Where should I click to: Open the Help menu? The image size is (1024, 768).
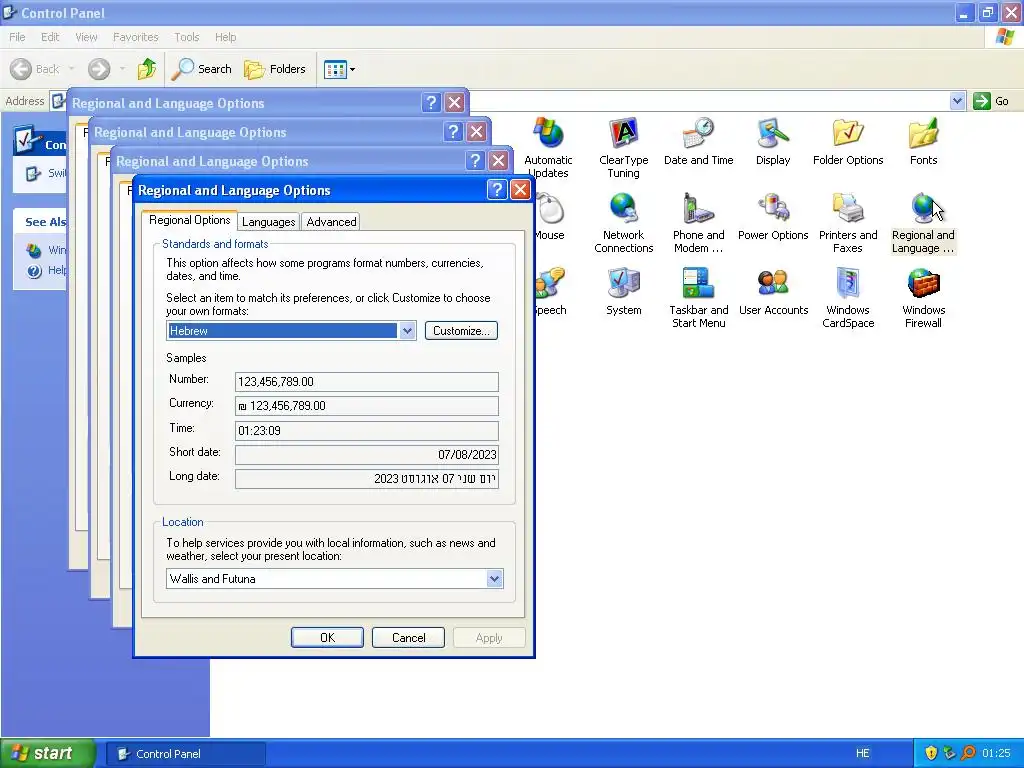pyautogui.click(x=225, y=37)
